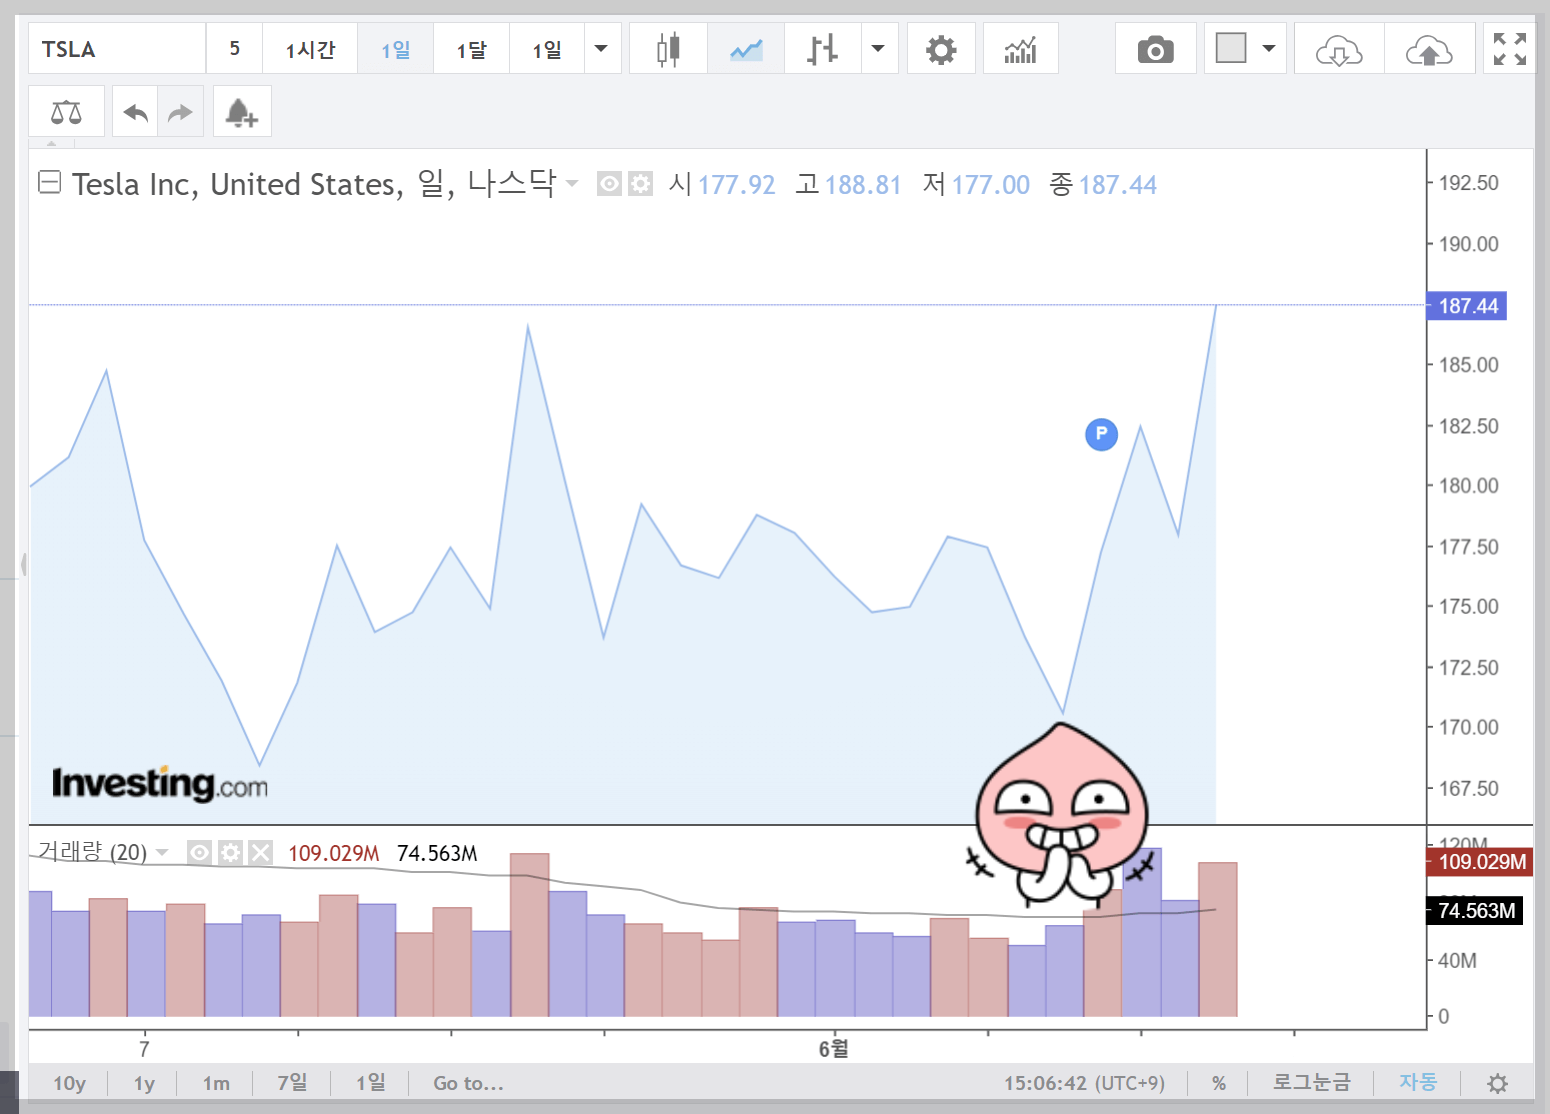This screenshot has width=1550, height=1114.
Task: Take a chart snapshot with camera icon
Action: tap(1155, 47)
